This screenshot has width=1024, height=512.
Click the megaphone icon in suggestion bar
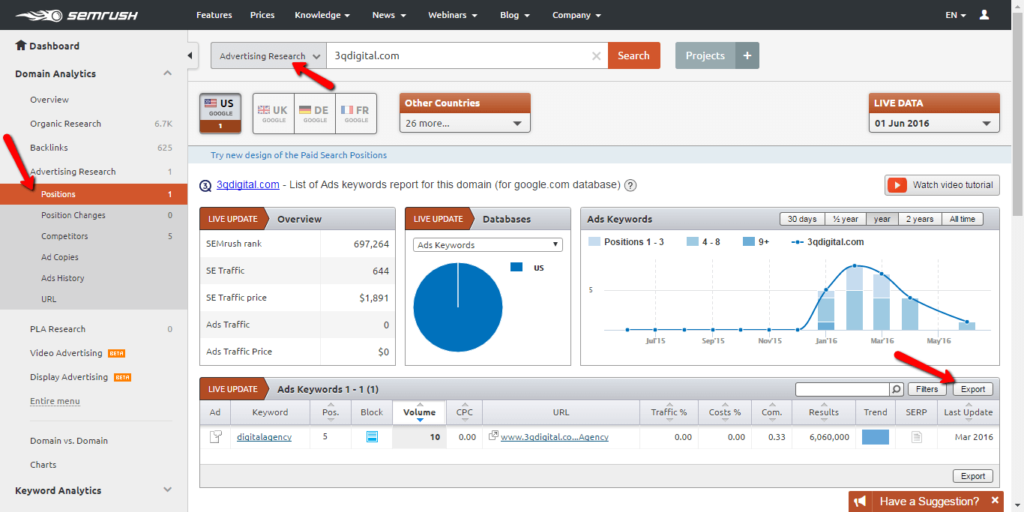860,501
